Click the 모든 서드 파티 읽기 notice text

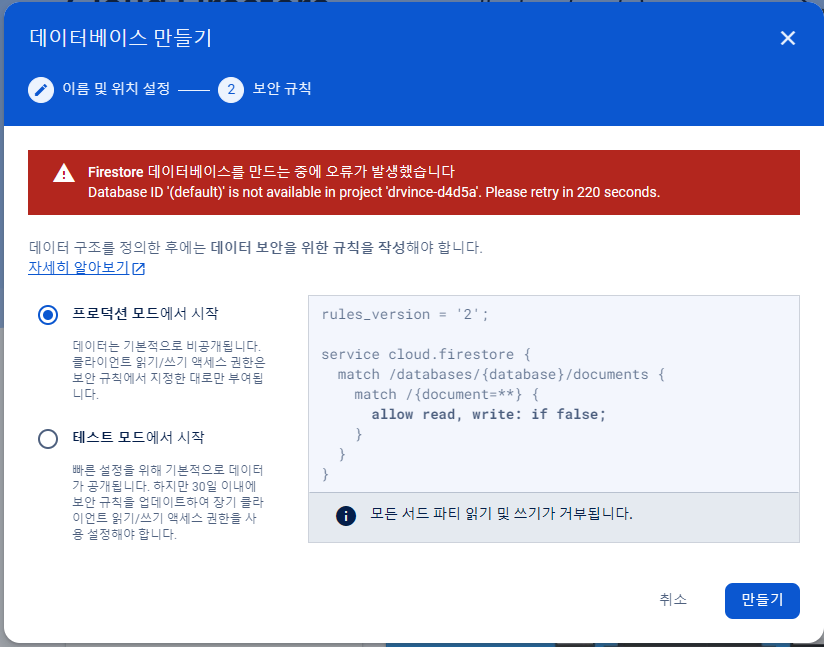tap(501, 514)
